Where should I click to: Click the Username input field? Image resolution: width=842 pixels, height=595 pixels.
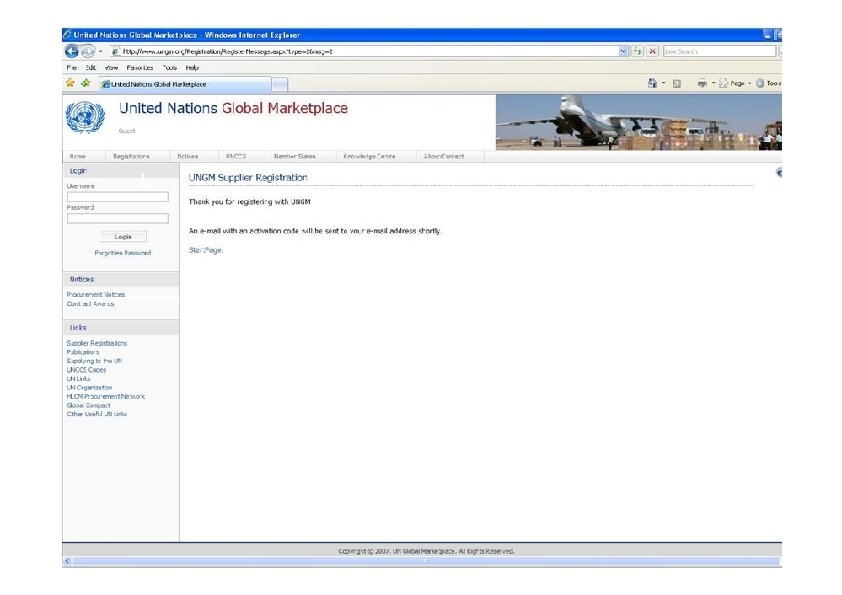coord(118,197)
